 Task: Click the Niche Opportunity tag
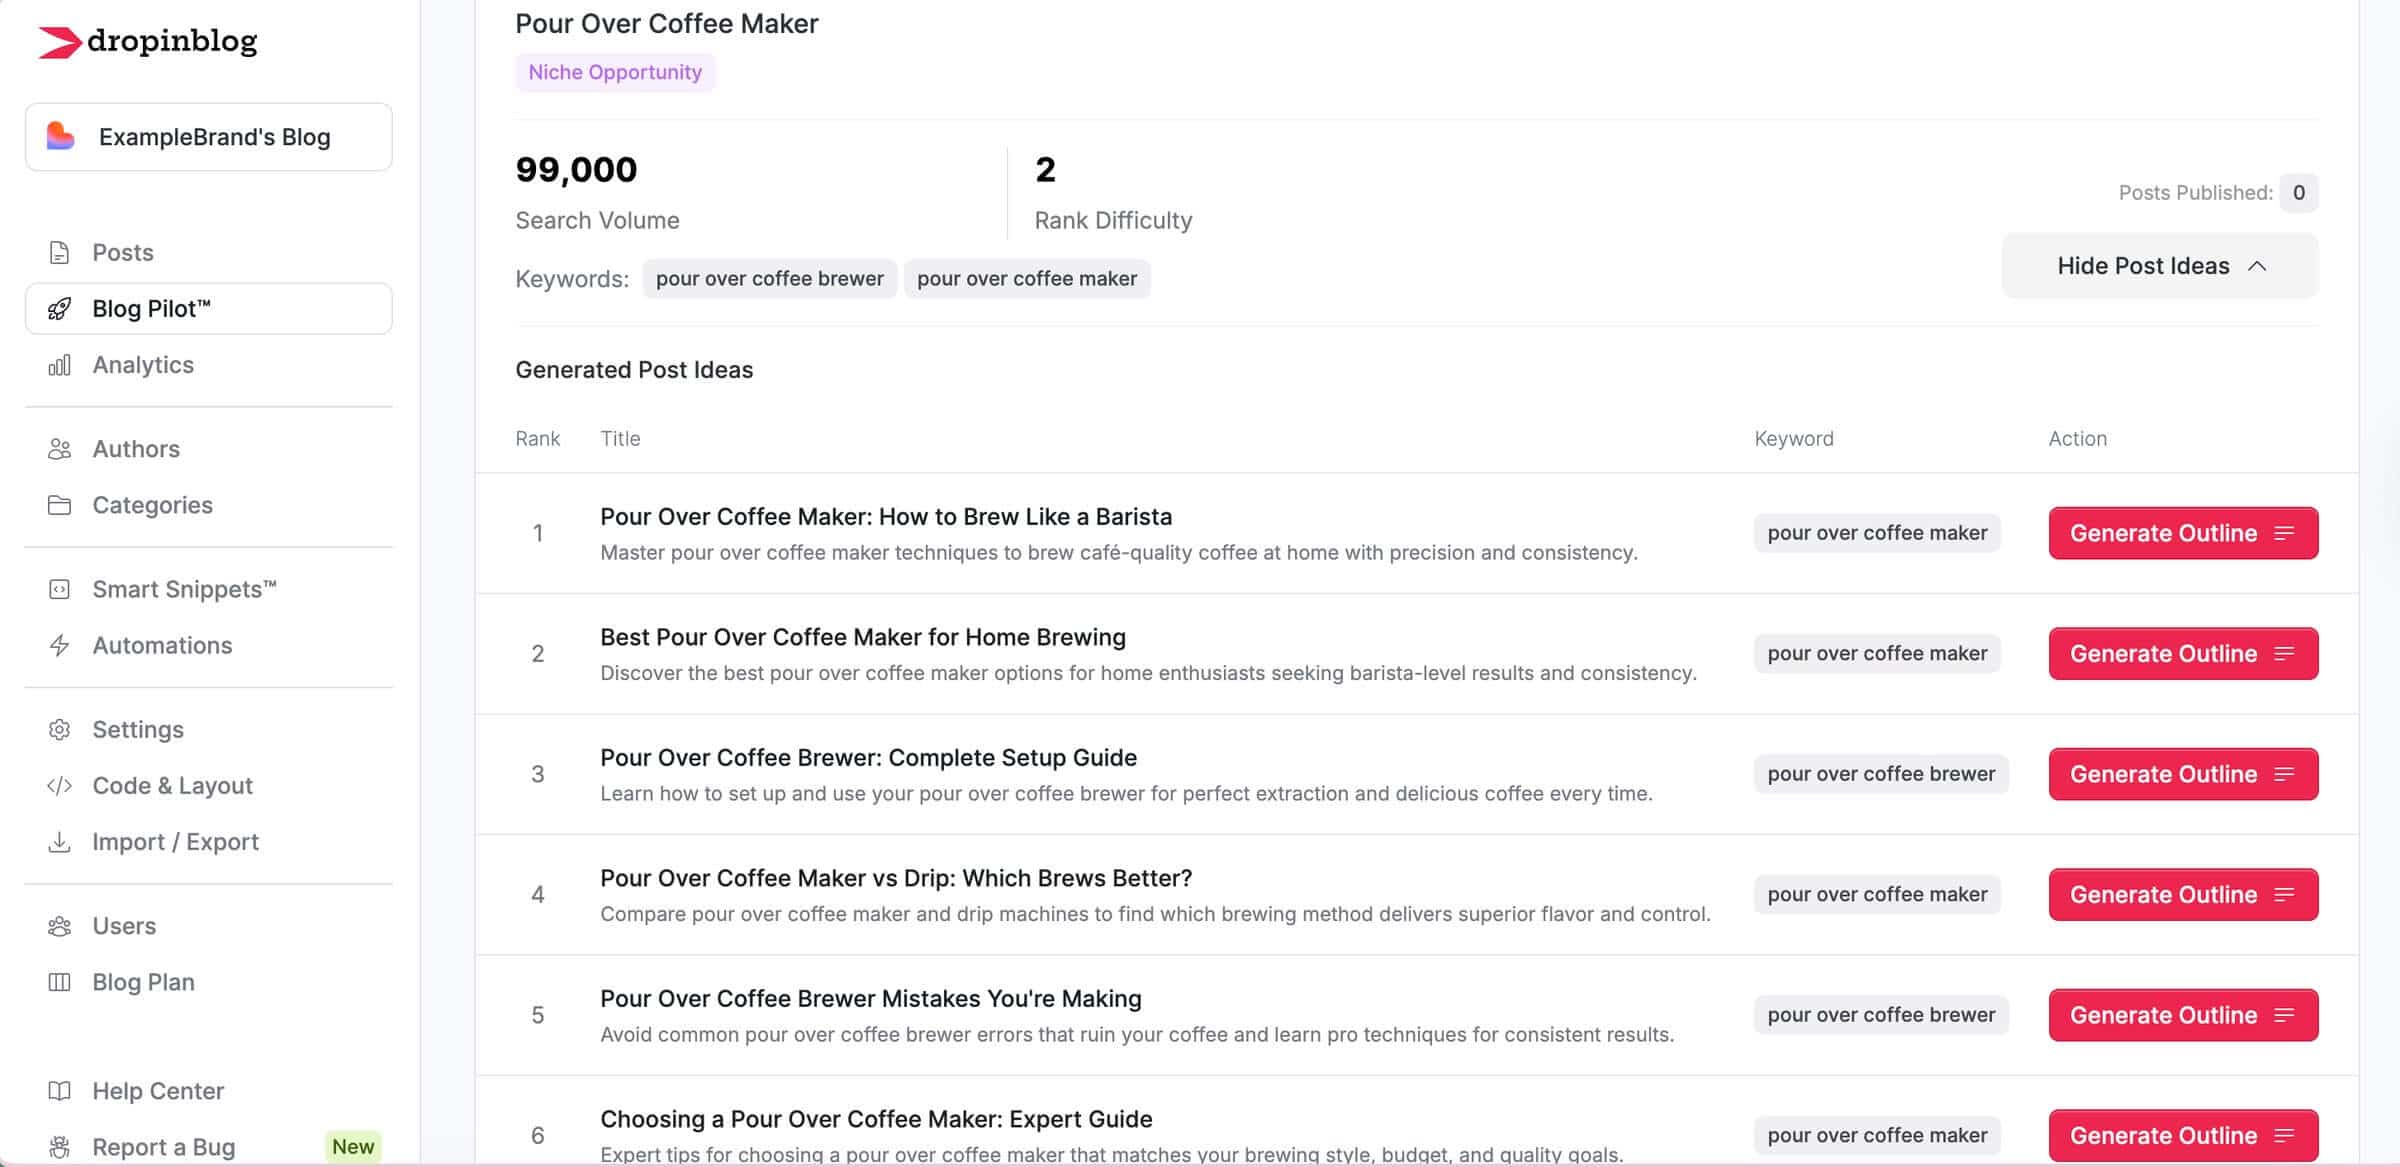[x=615, y=72]
